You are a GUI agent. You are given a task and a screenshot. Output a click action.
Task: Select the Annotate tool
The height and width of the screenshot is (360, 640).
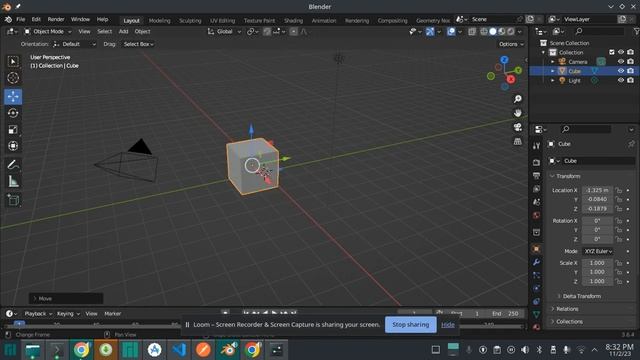[x=13, y=165]
